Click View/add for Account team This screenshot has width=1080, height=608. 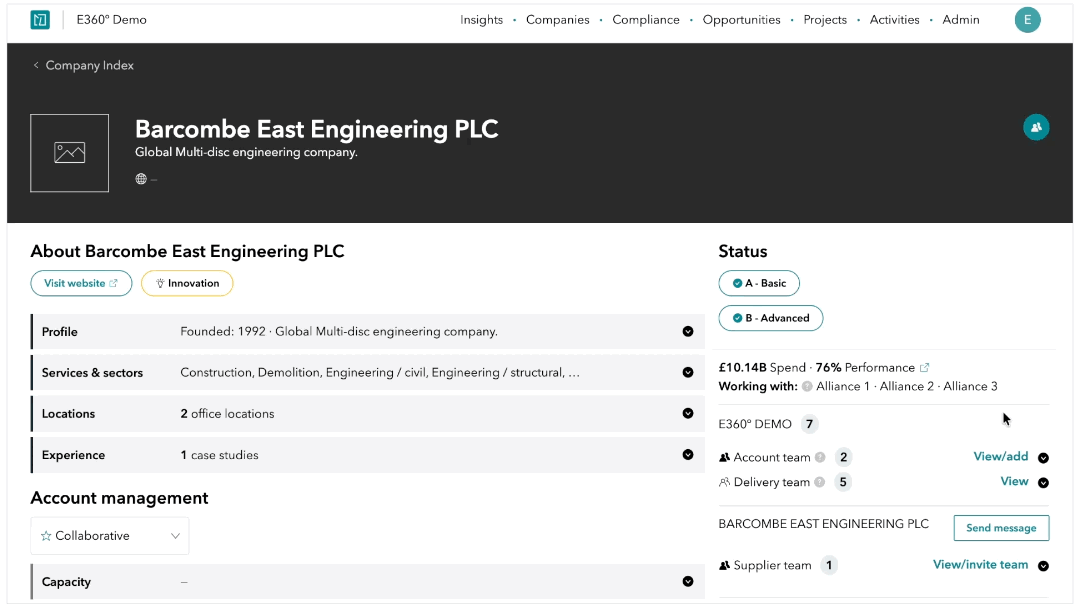[1000, 457]
